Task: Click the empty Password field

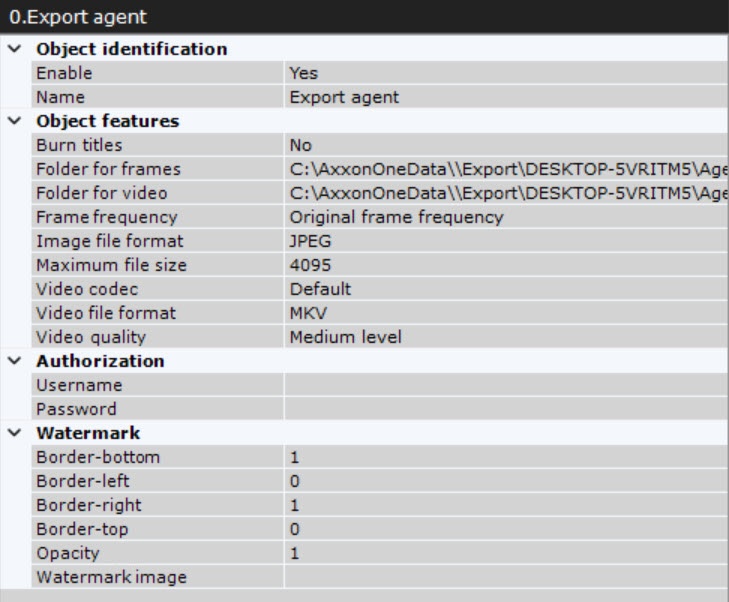Action: click(x=505, y=409)
